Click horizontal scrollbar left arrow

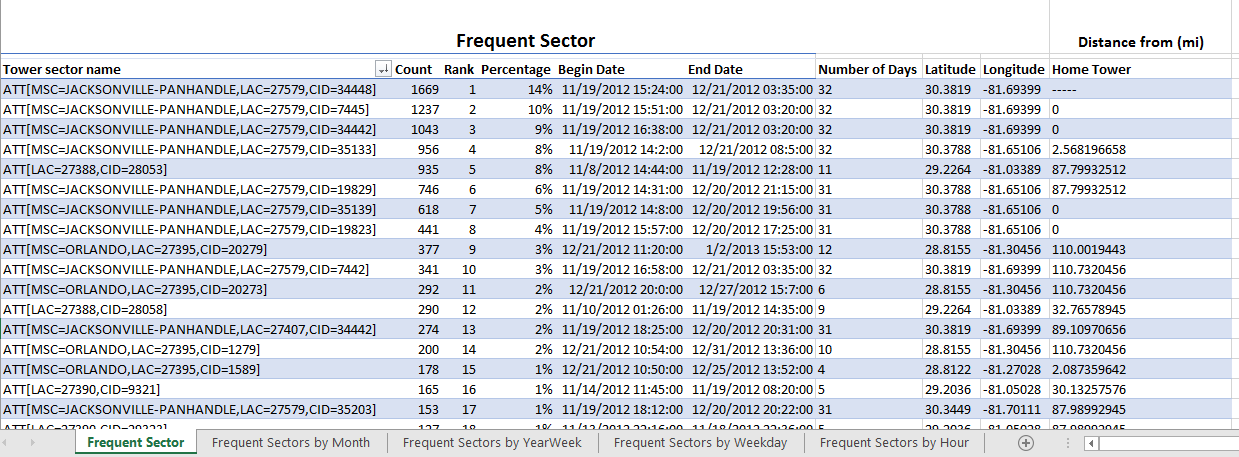[x=1093, y=443]
